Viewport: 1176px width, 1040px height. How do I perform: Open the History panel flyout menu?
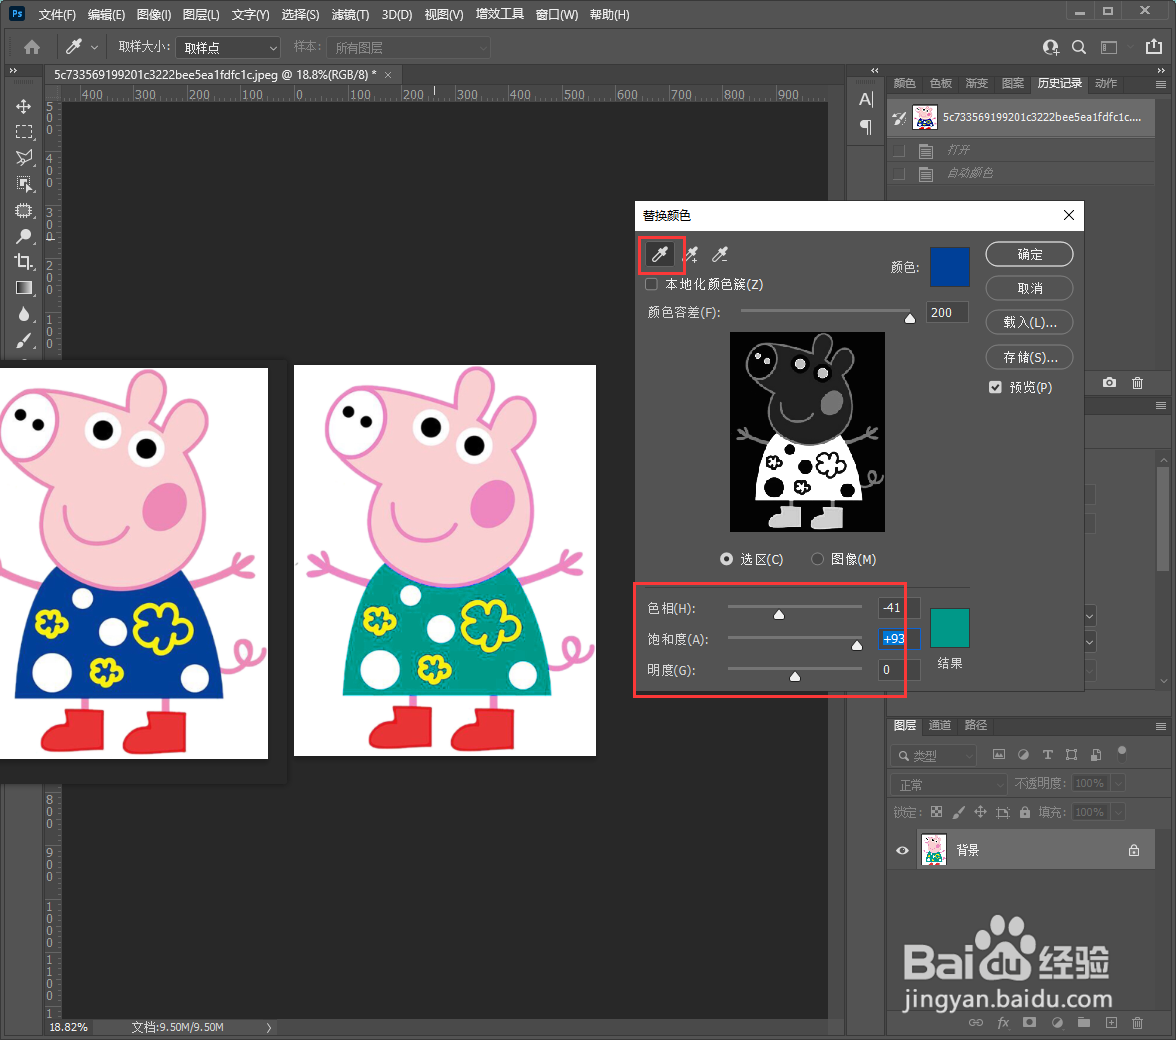click(1161, 84)
